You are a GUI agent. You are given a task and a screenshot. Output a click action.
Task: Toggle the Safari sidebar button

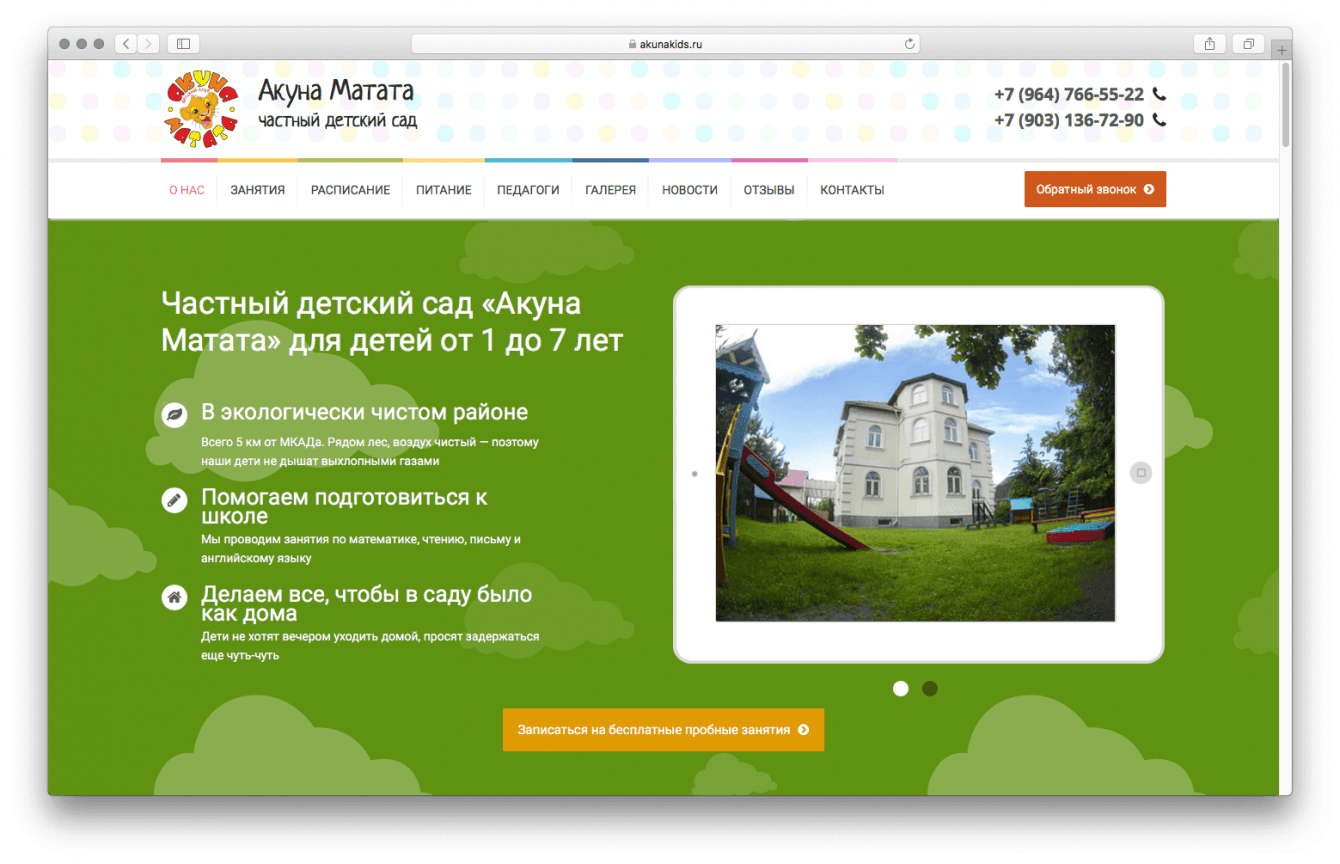pyautogui.click(x=184, y=44)
